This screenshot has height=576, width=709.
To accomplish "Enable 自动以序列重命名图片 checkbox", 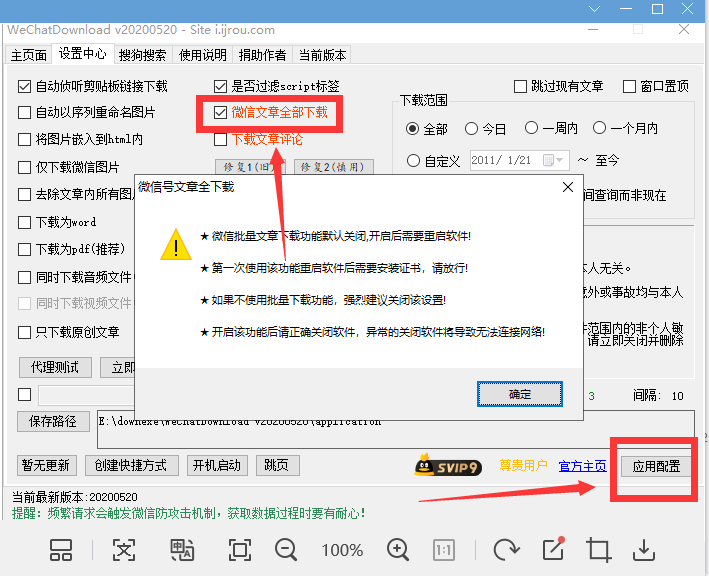I will (x=24, y=112).
